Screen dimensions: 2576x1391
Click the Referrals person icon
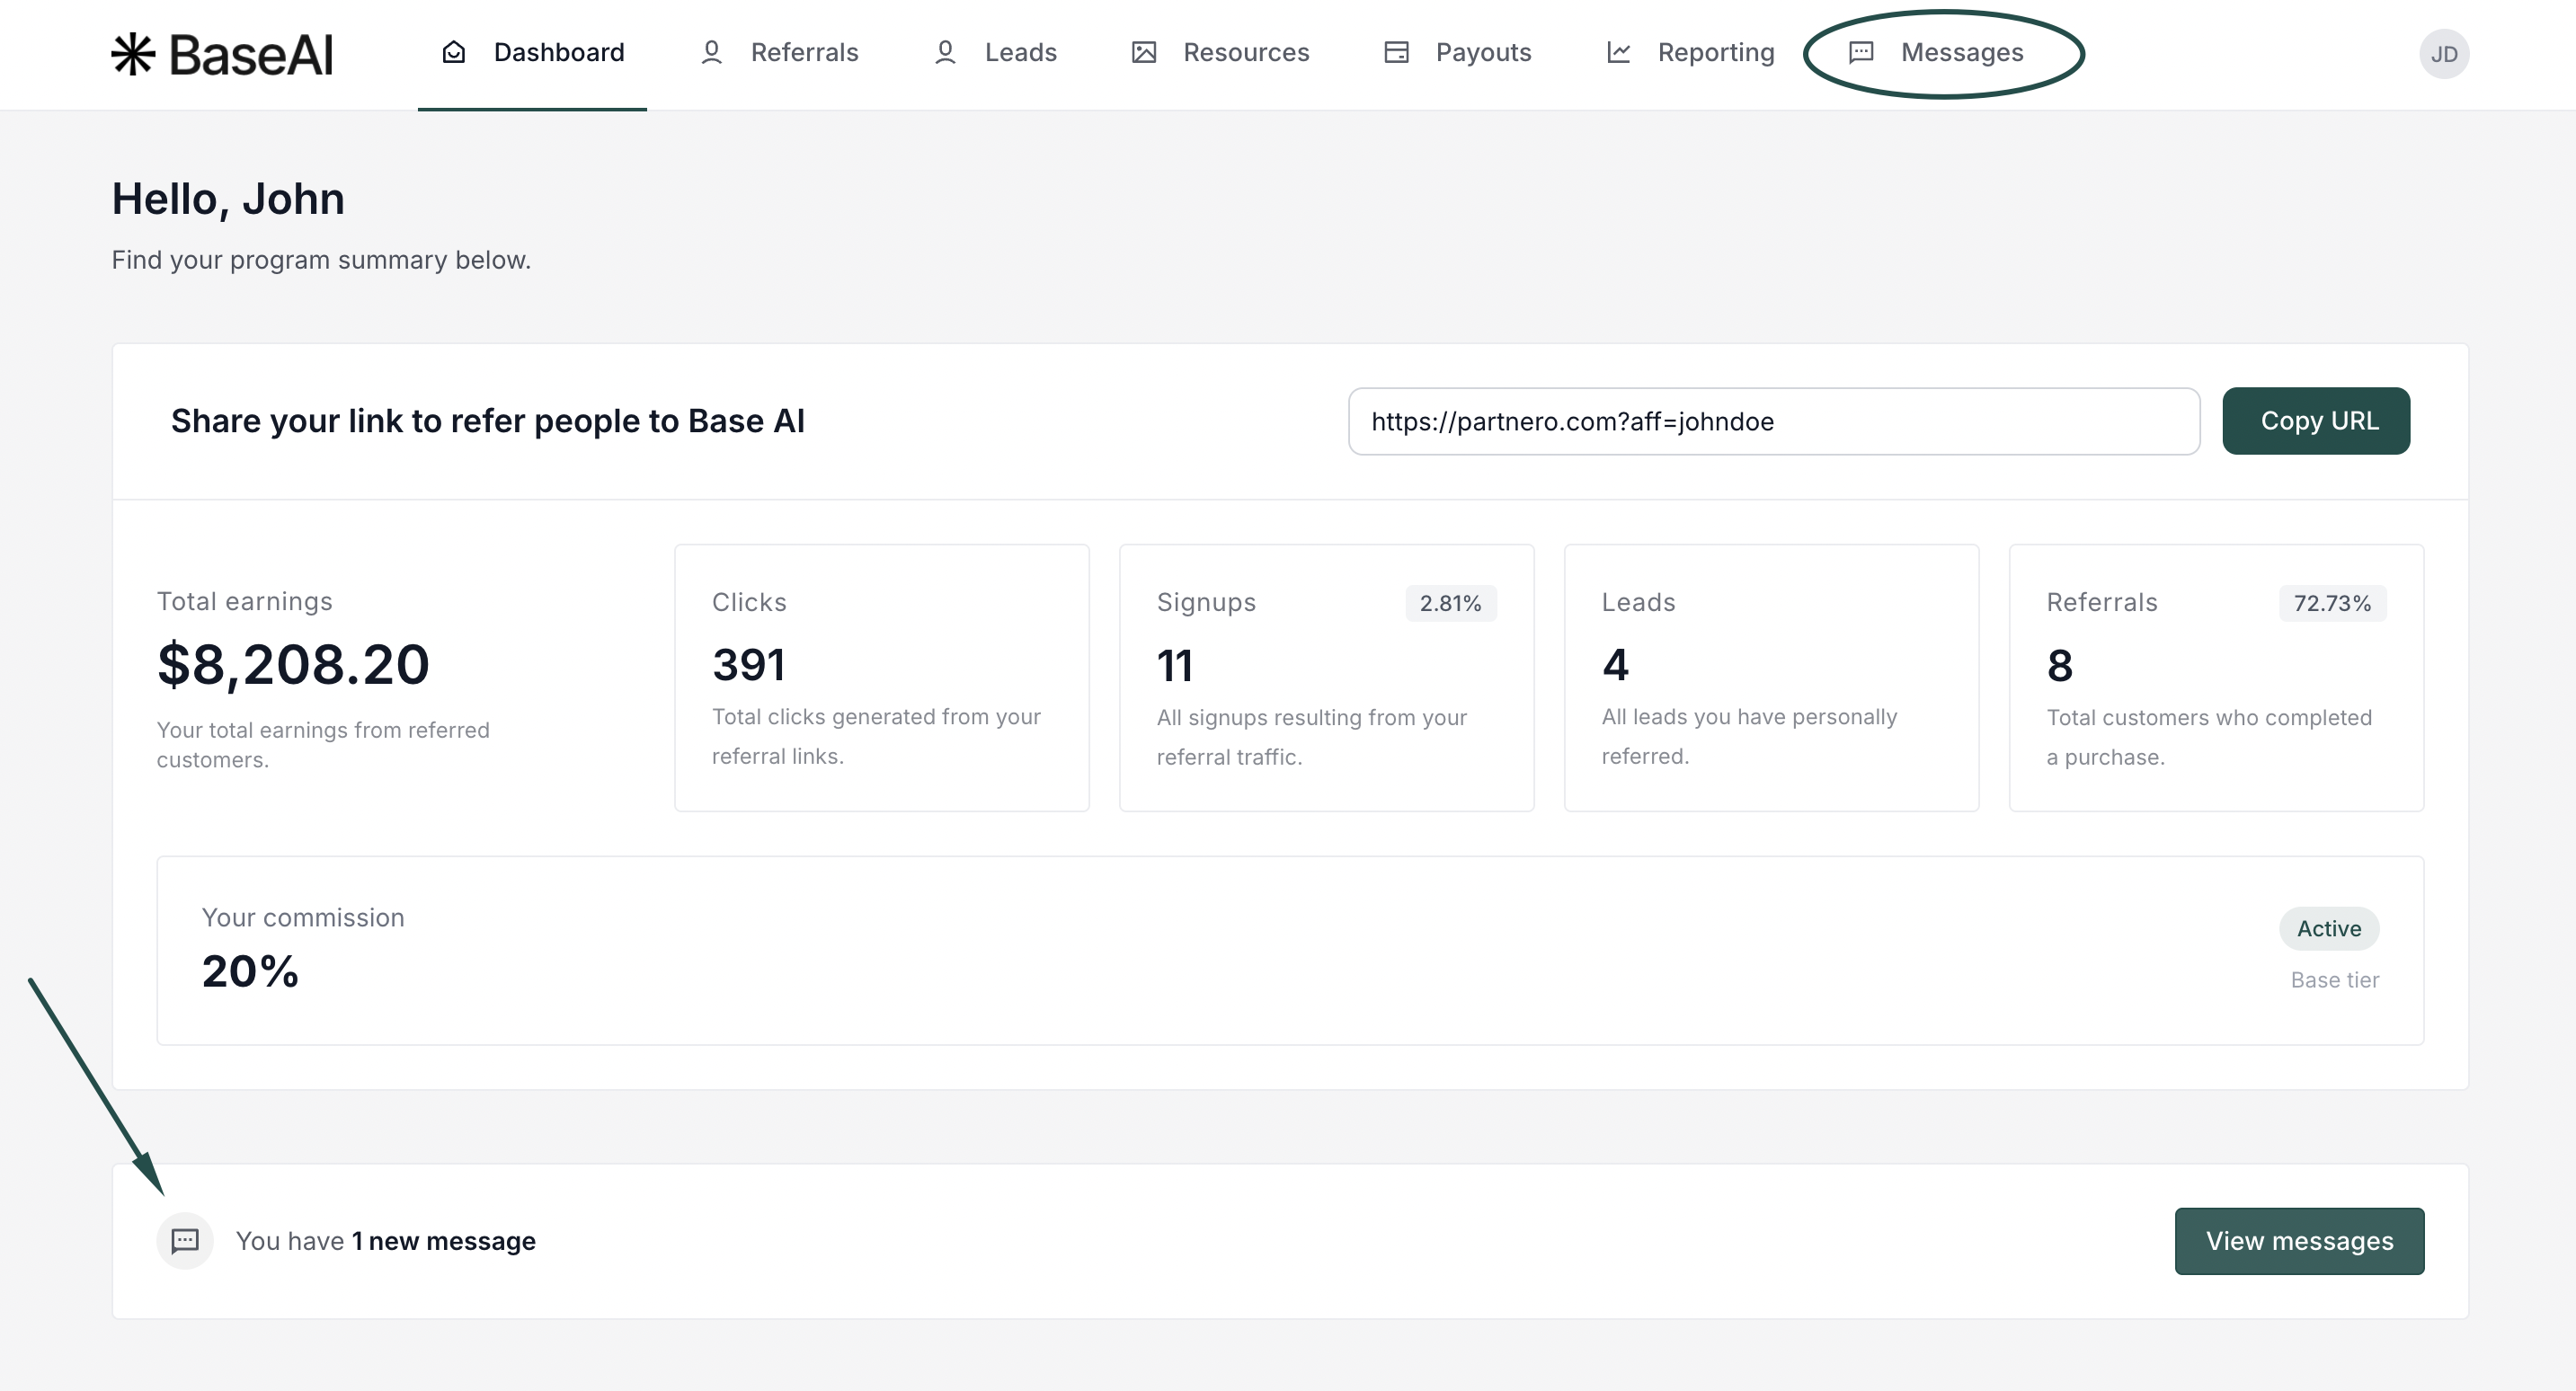pyautogui.click(x=711, y=52)
